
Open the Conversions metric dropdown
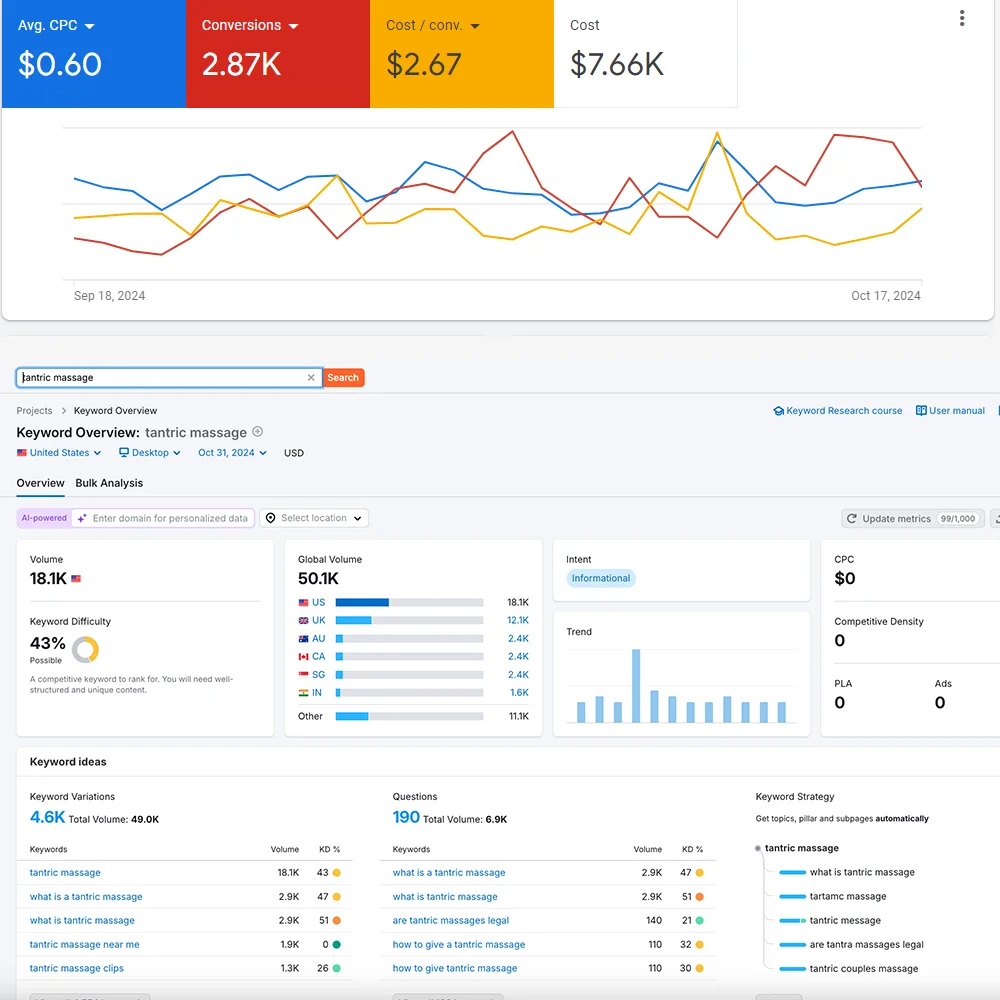point(293,26)
